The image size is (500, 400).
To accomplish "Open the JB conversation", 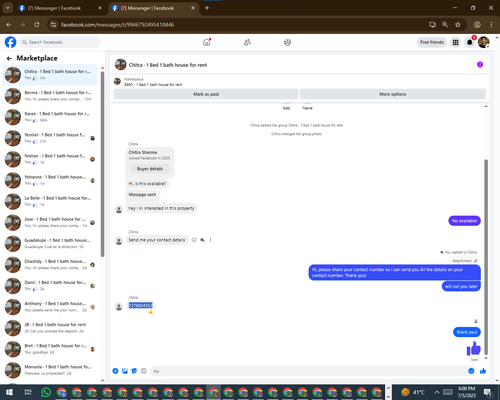I will point(50,328).
